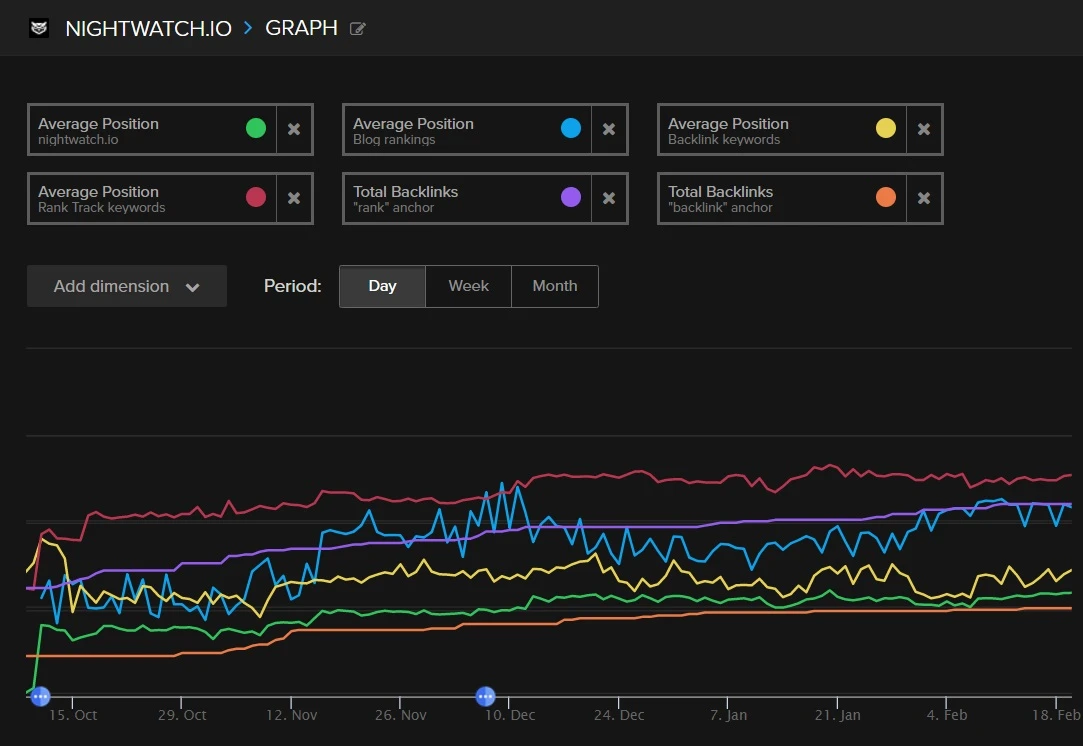Image resolution: width=1083 pixels, height=746 pixels.
Task: Toggle the green nightwatch.io series color dot
Action: tap(256, 128)
